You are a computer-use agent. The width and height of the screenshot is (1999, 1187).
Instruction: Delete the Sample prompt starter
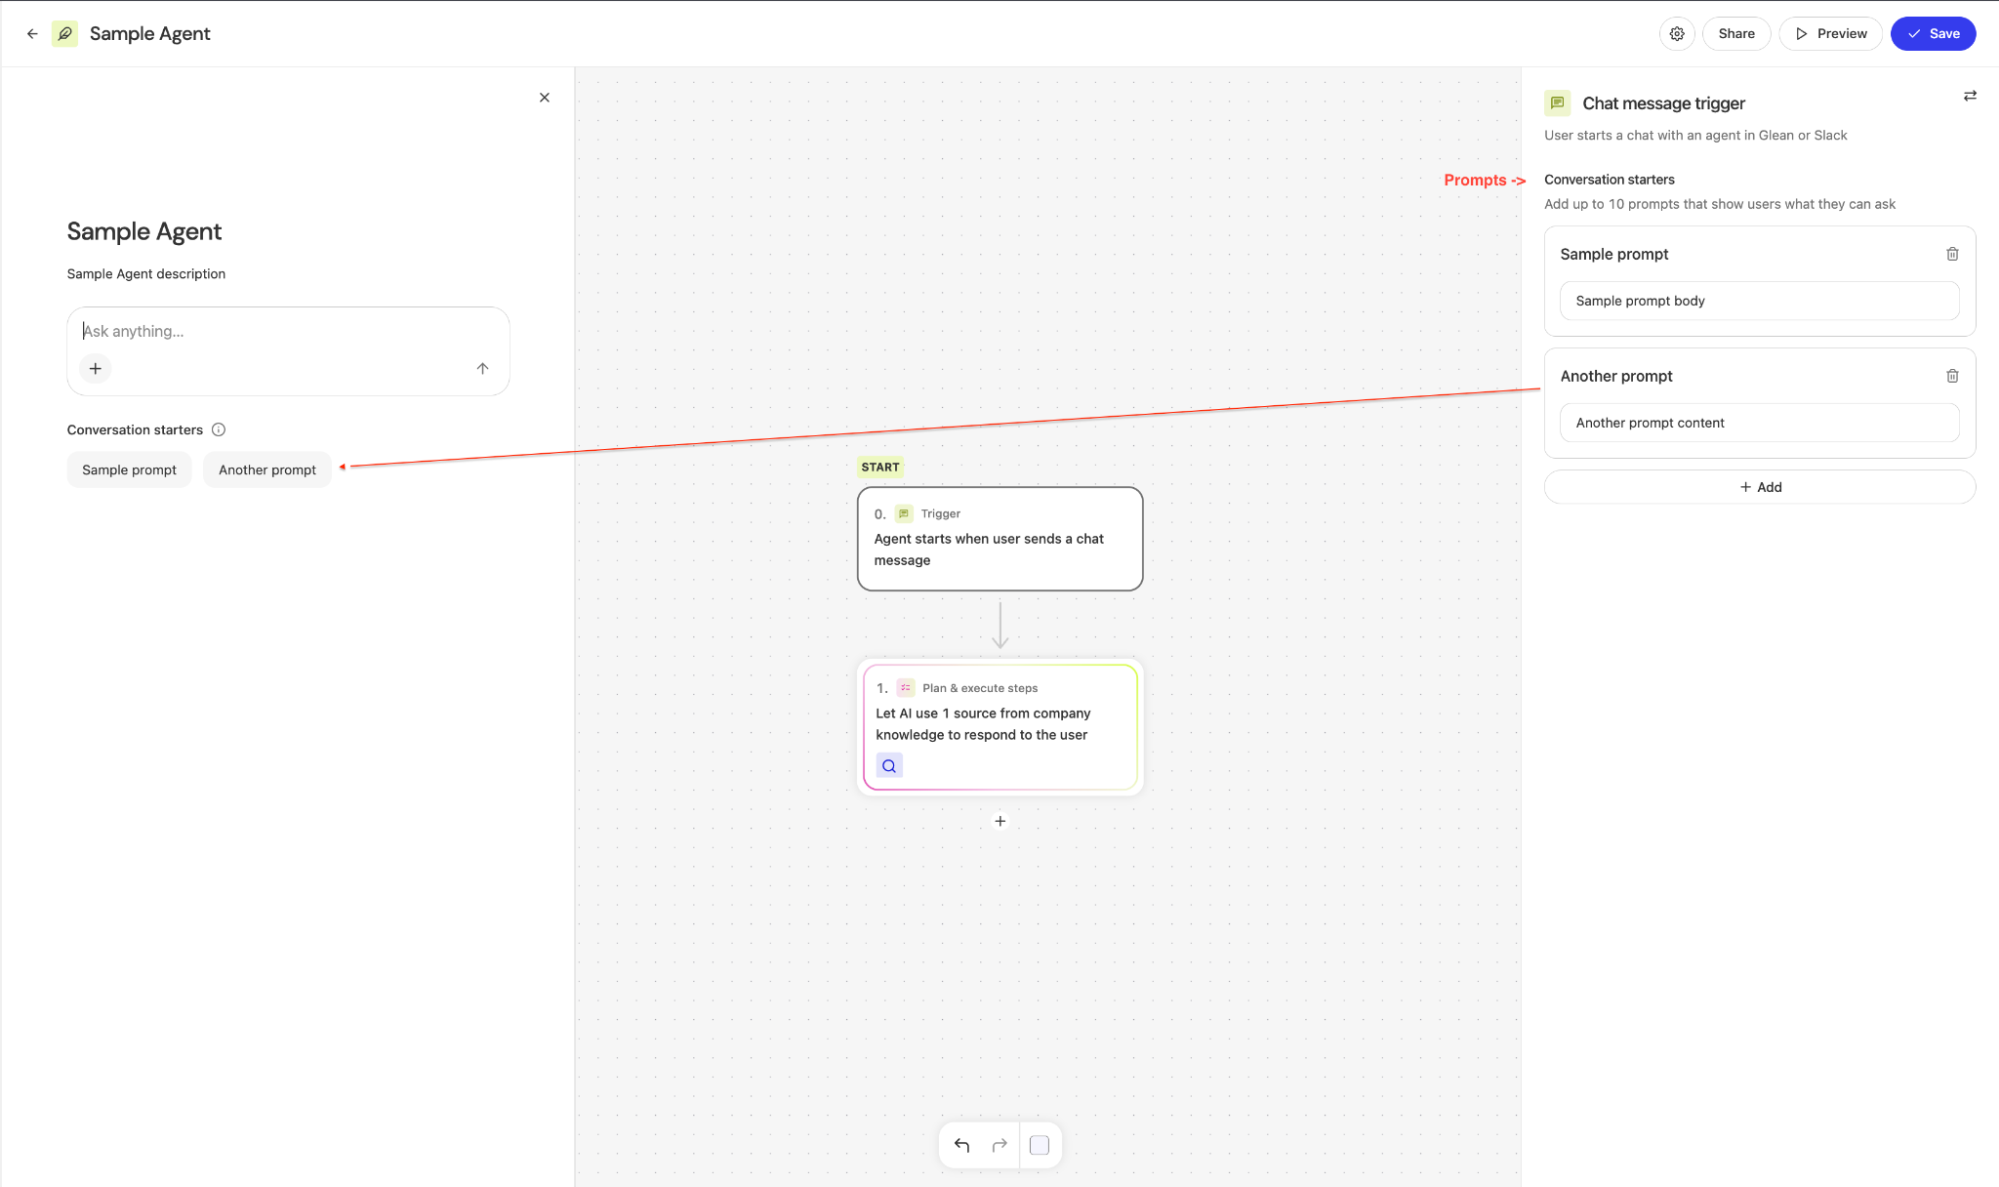pos(1952,254)
